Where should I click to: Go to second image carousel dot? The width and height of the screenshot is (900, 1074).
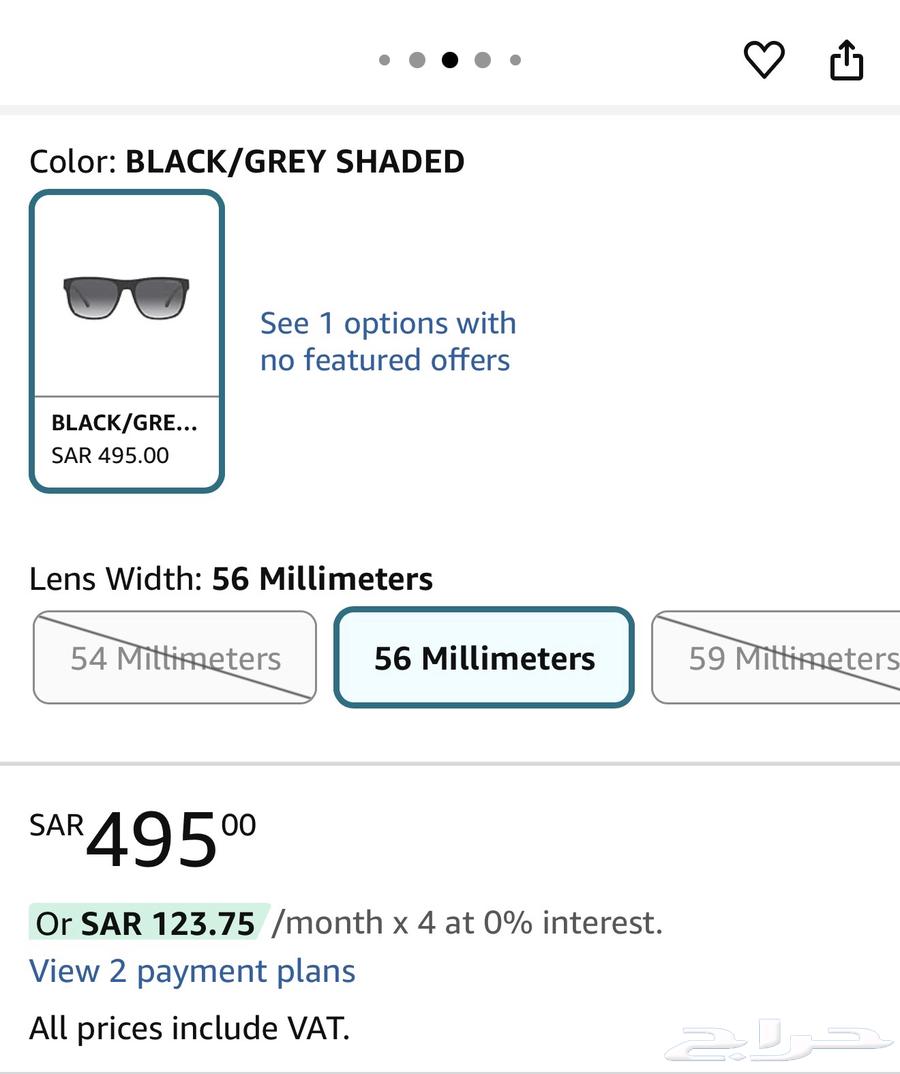tap(417, 60)
